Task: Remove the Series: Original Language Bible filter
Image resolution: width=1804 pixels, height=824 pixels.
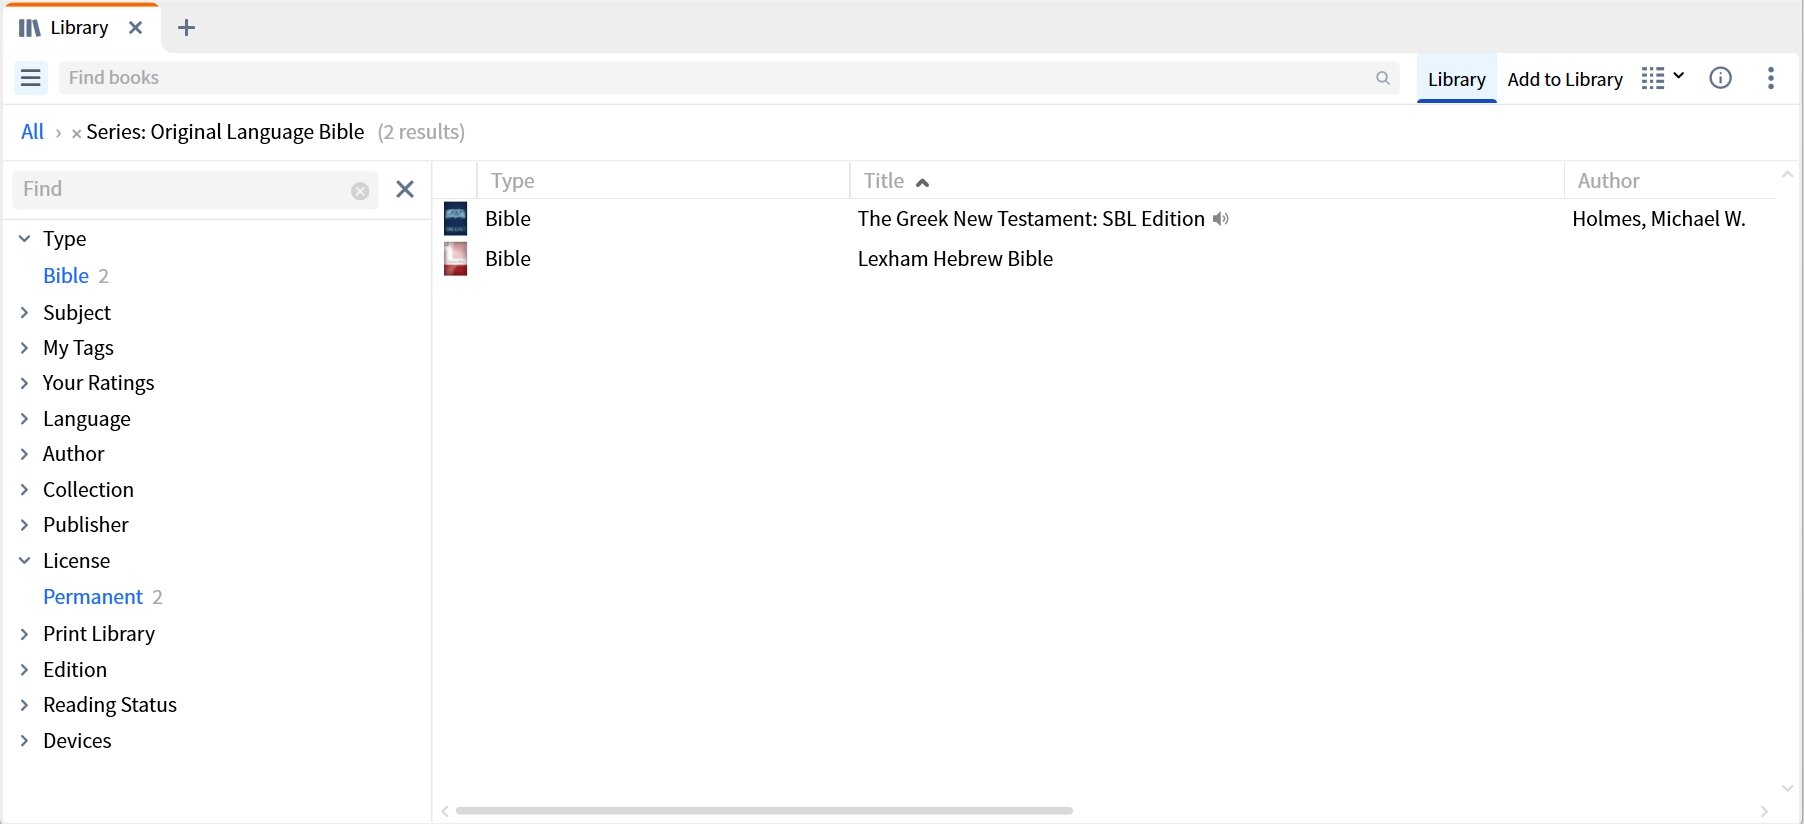Action: point(76,133)
